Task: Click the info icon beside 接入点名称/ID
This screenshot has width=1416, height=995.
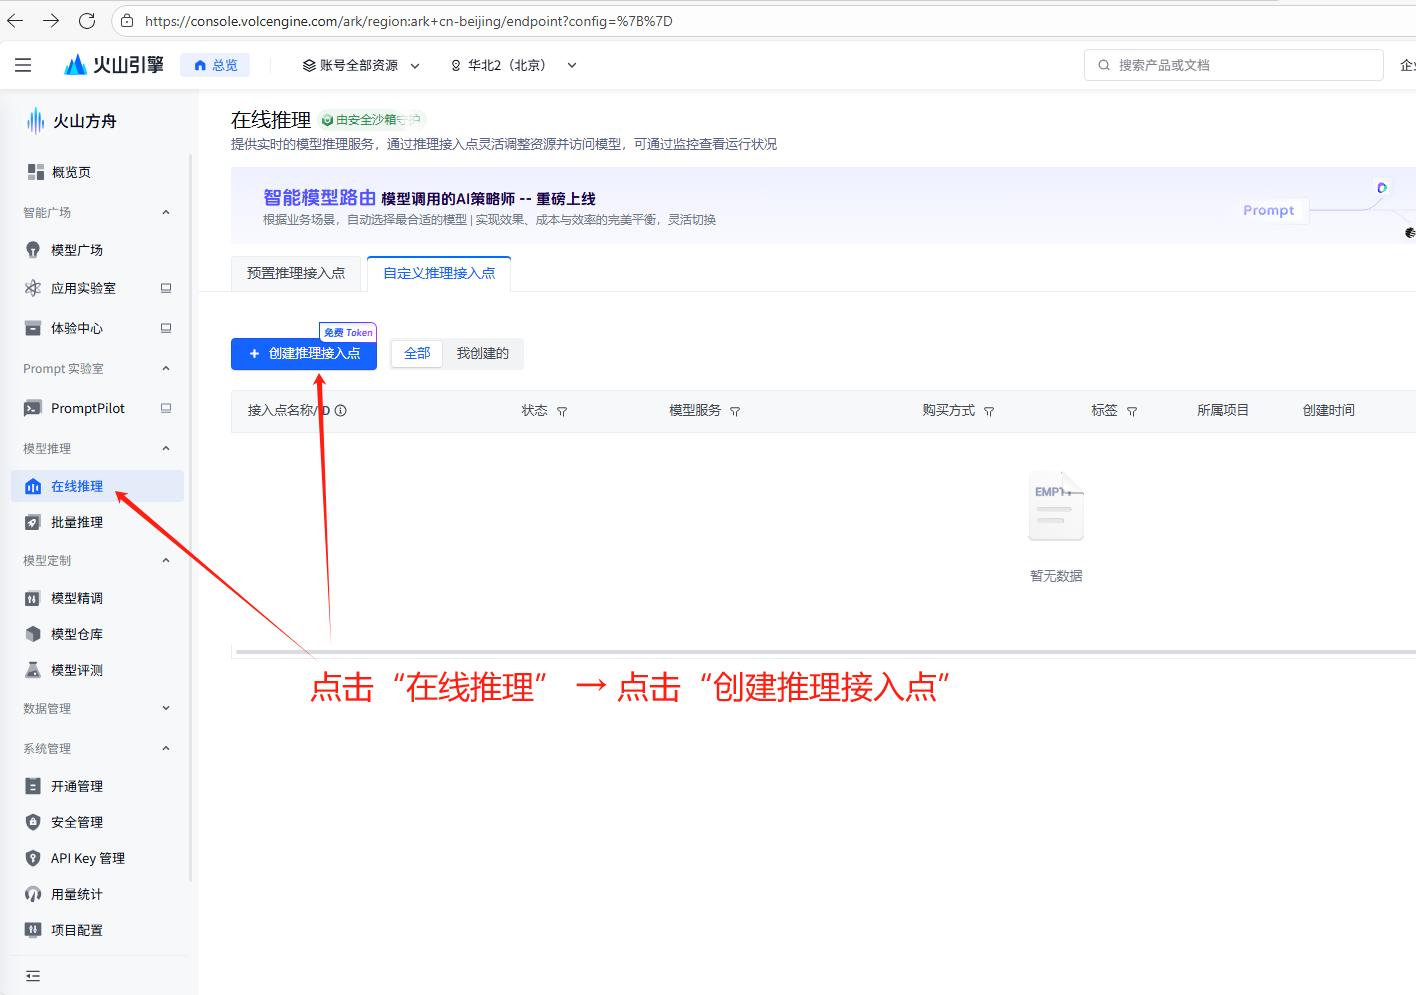Action: click(x=343, y=410)
